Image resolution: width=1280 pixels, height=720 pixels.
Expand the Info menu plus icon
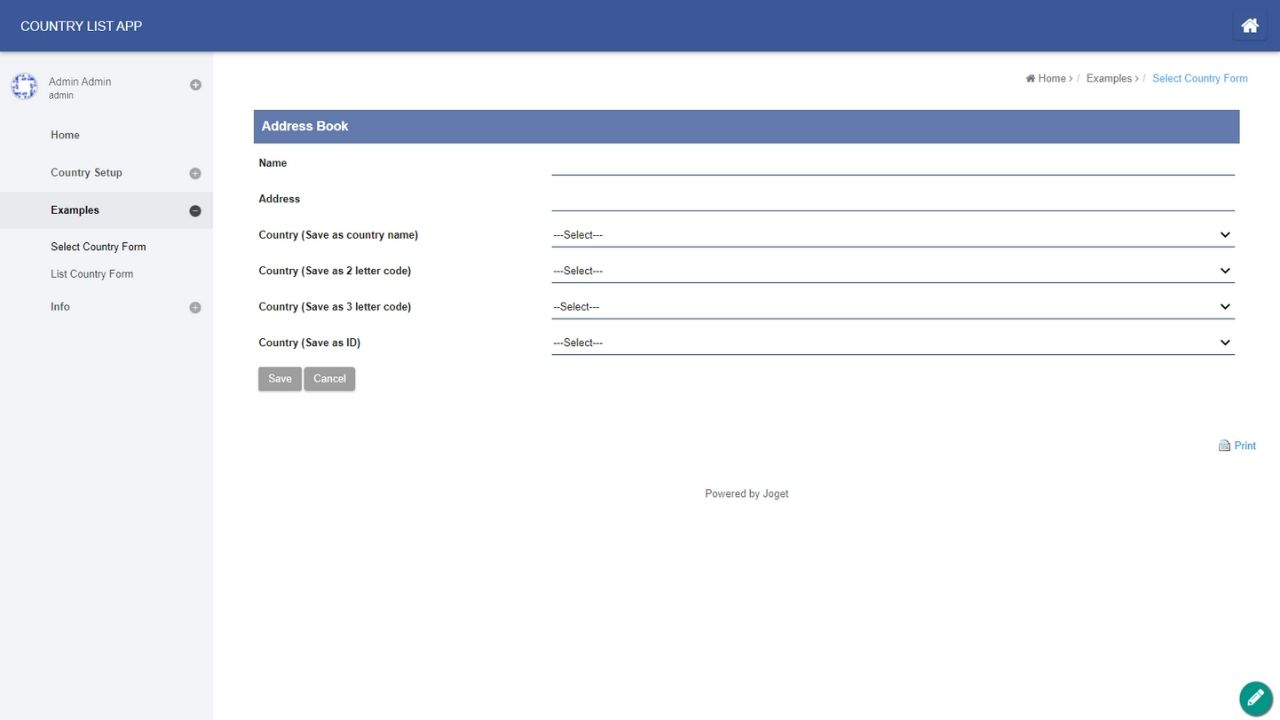click(195, 308)
